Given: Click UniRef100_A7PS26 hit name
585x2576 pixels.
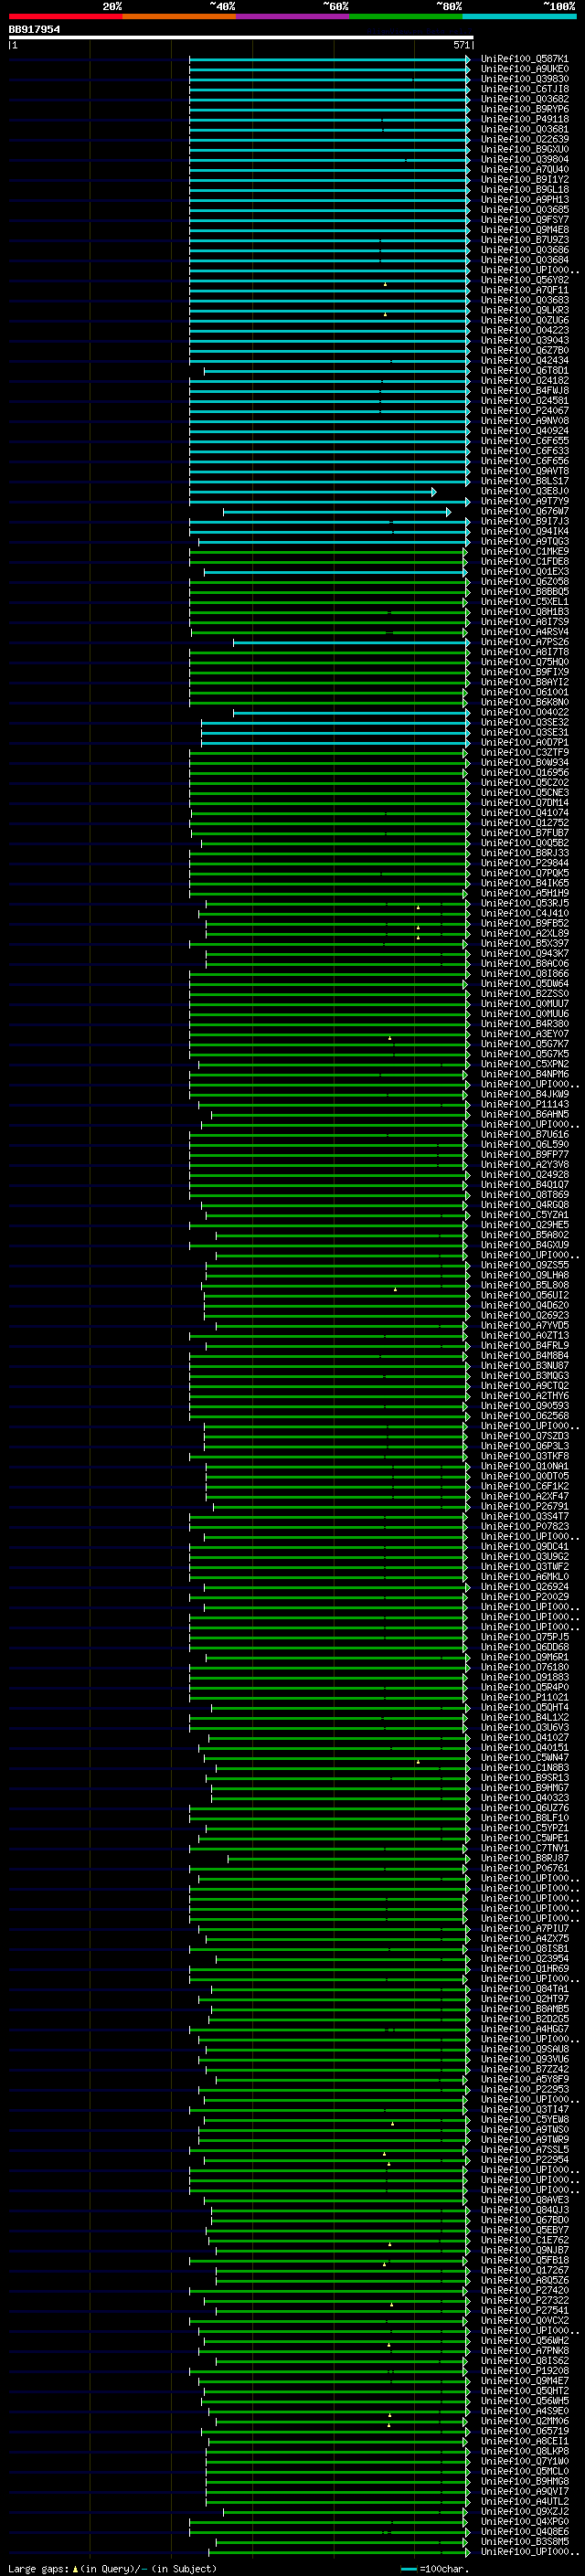Looking at the screenshot, I should click(524, 643).
